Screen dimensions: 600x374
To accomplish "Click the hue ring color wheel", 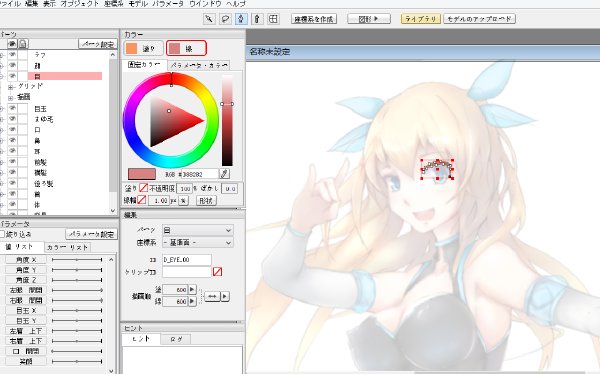I will coord(171,120).
